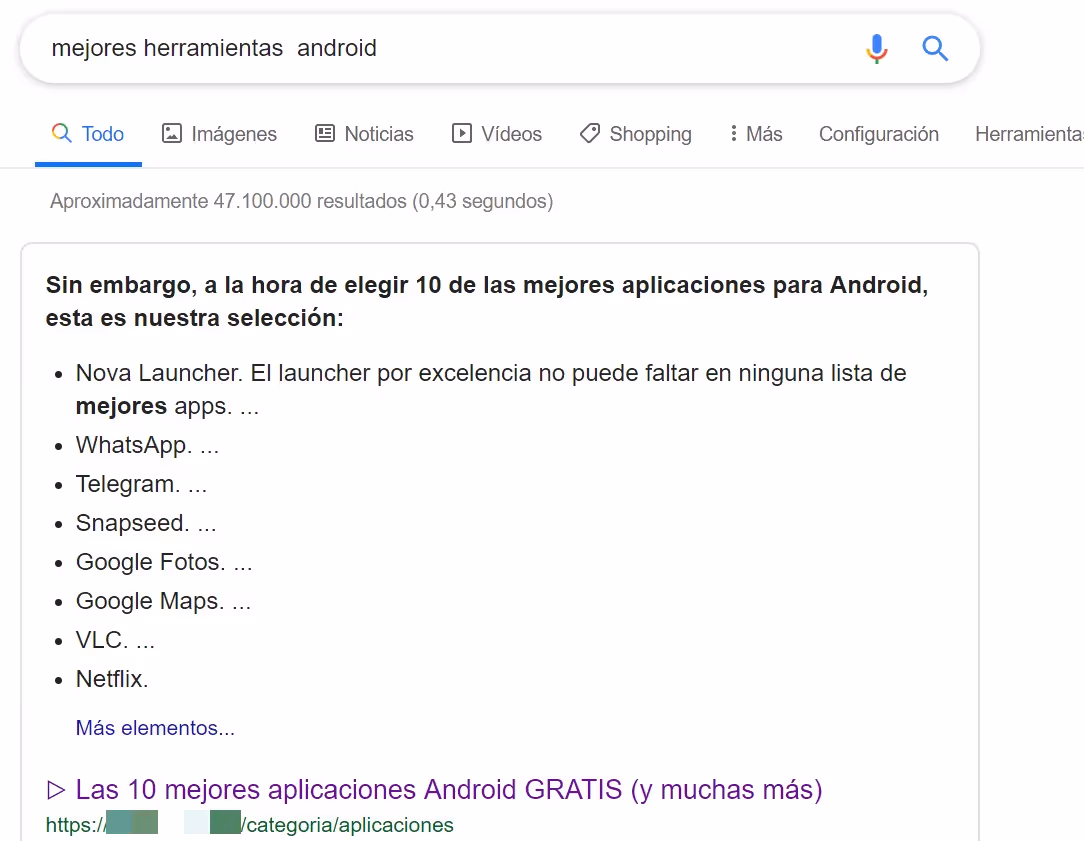Click the Nova Launcher list item
Screen dimensions: 1084x841
click(x=491, y=389)
